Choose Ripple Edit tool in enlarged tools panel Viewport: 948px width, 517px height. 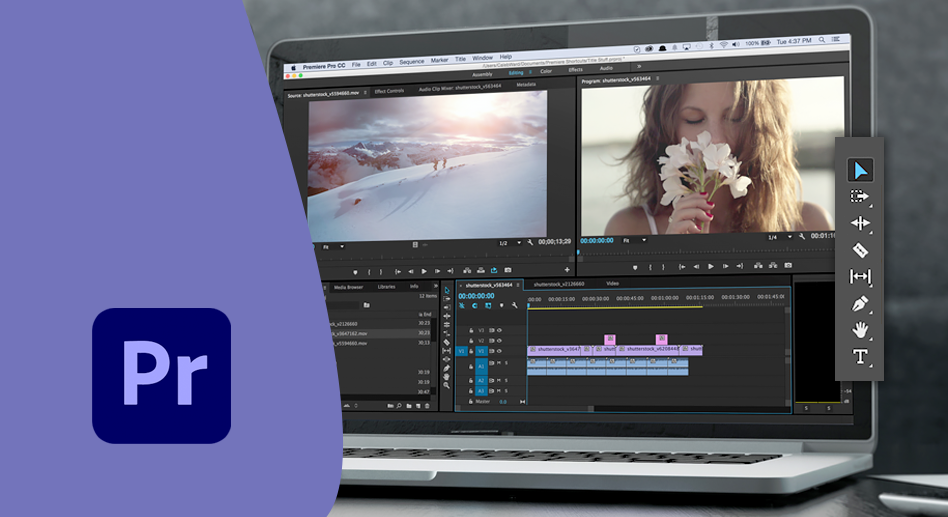pos(860,223)
